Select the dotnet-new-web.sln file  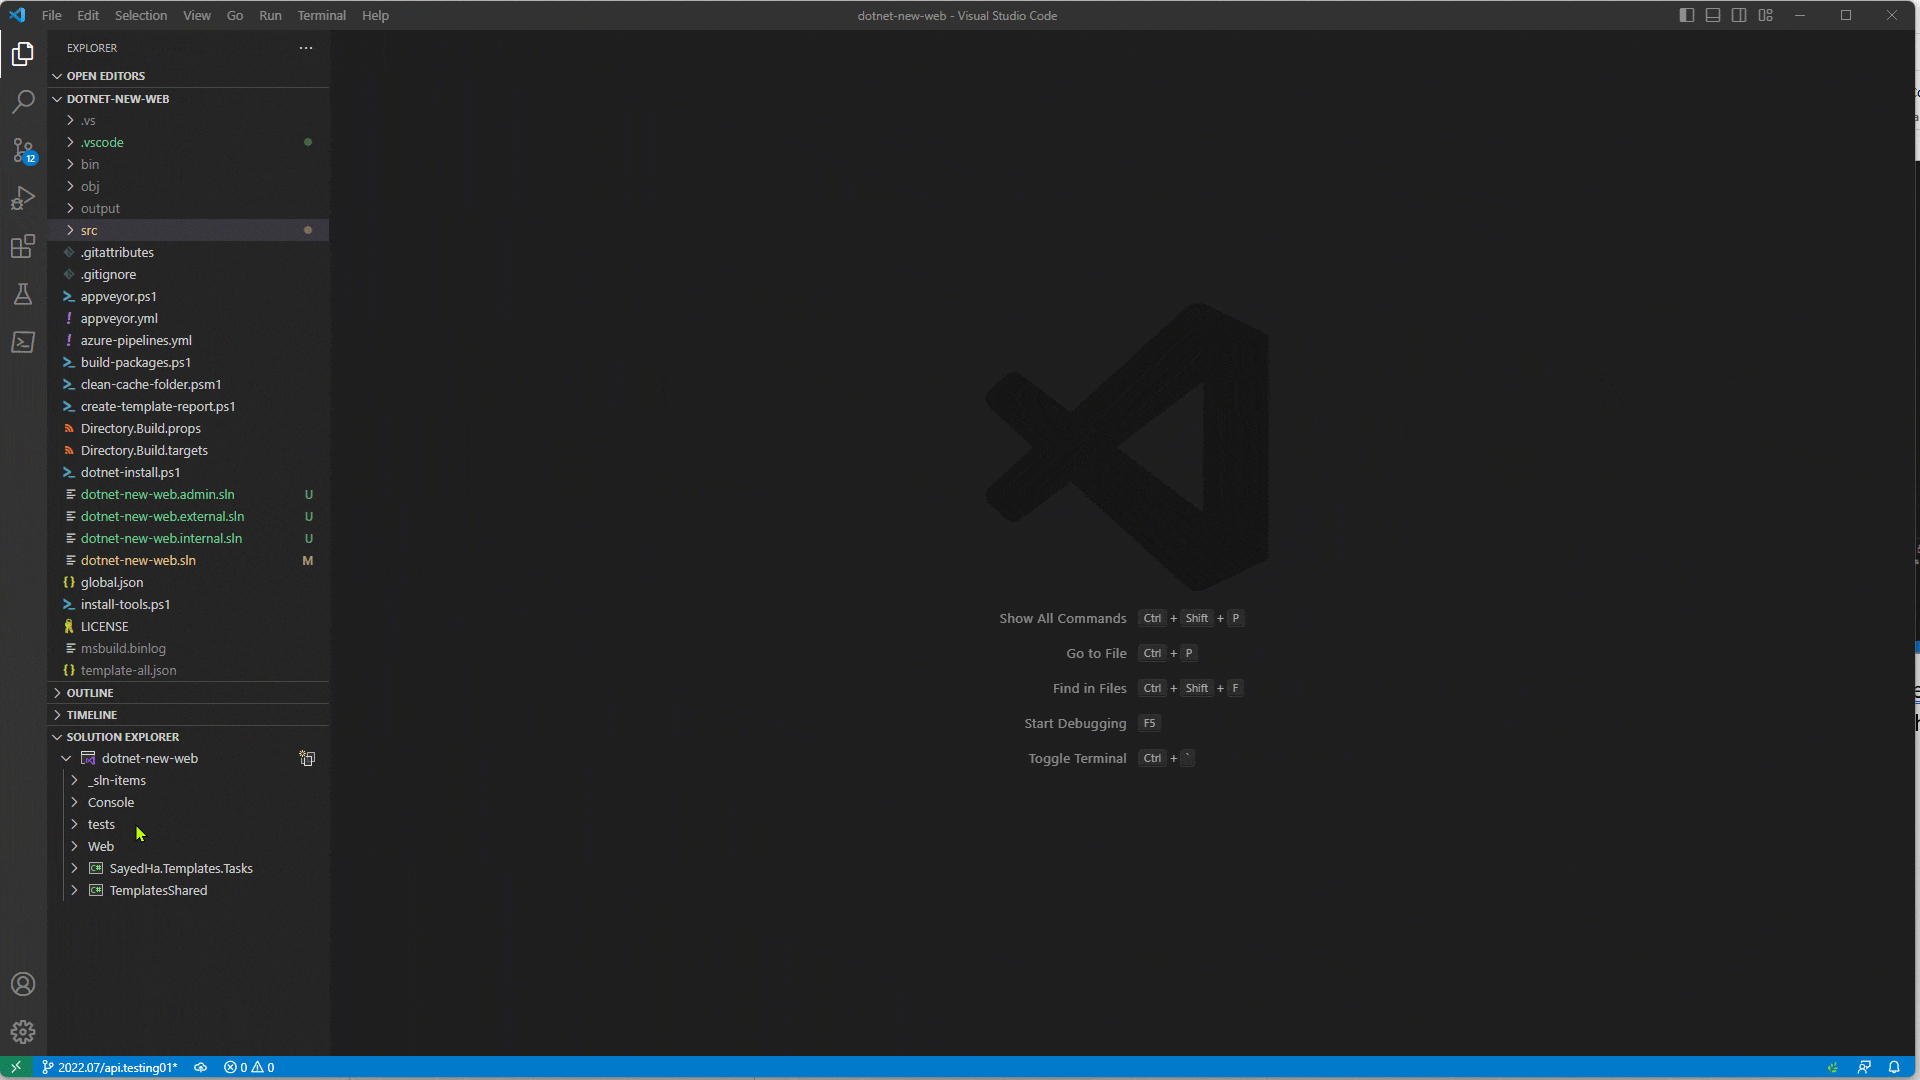(x=137, y=560)
